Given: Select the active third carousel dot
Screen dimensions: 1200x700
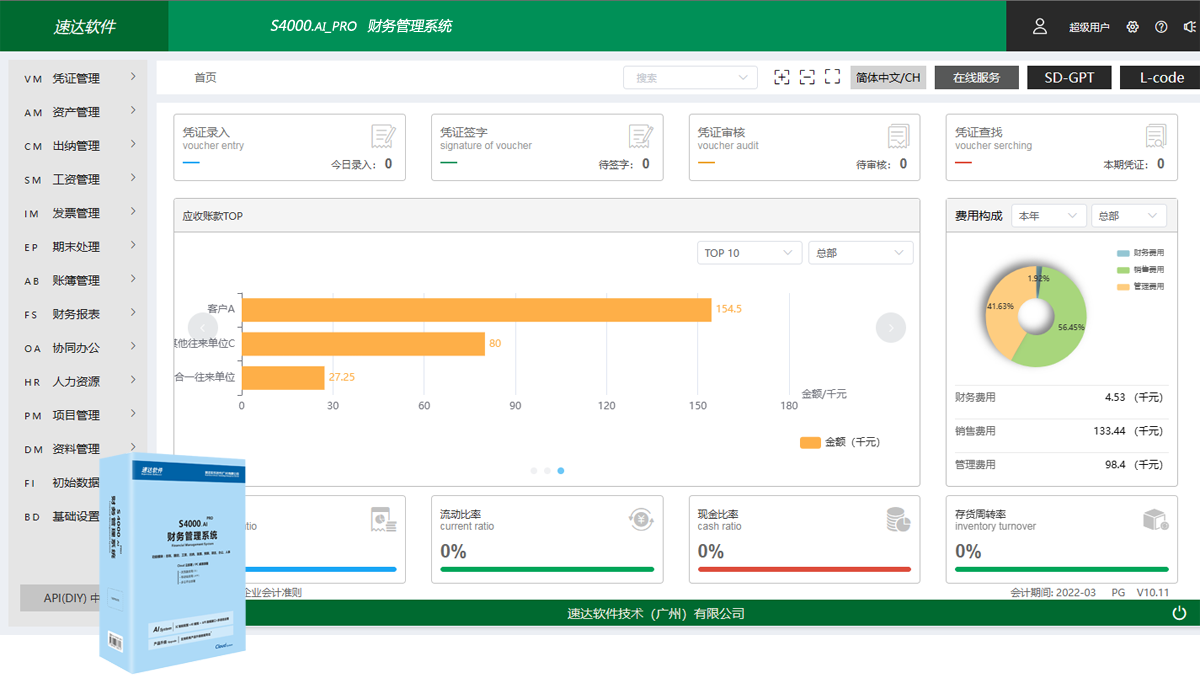Looking at the screenshot, I should 560,470.
